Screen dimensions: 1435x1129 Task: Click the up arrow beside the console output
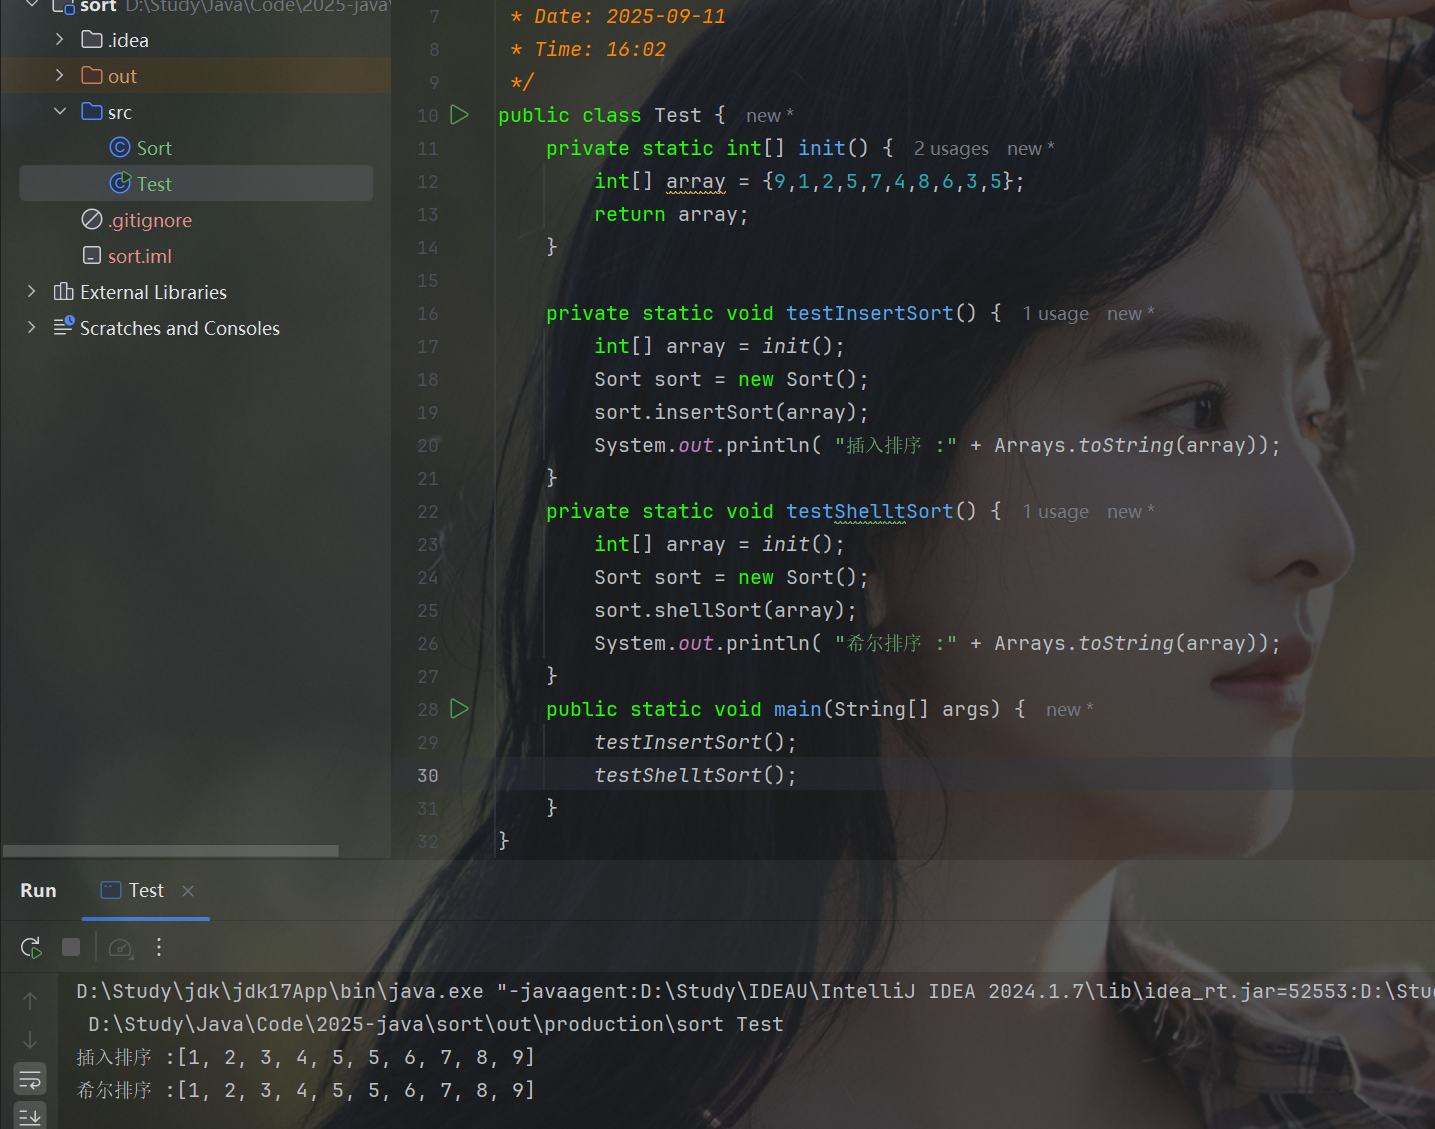point(30,1000)
